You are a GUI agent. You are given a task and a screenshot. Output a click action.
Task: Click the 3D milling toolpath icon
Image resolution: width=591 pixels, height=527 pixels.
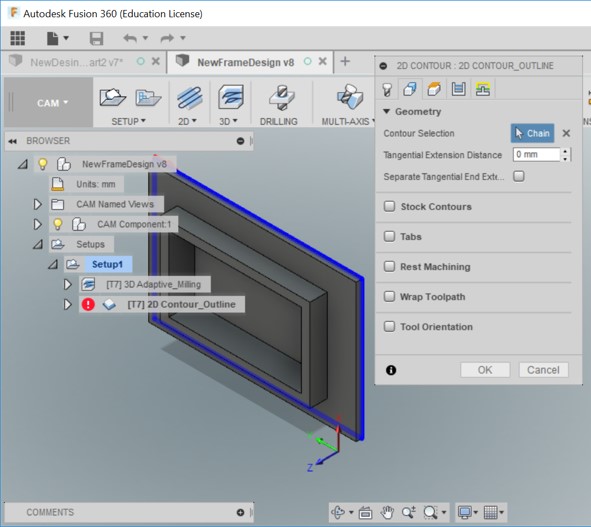(x=231, y=97)
